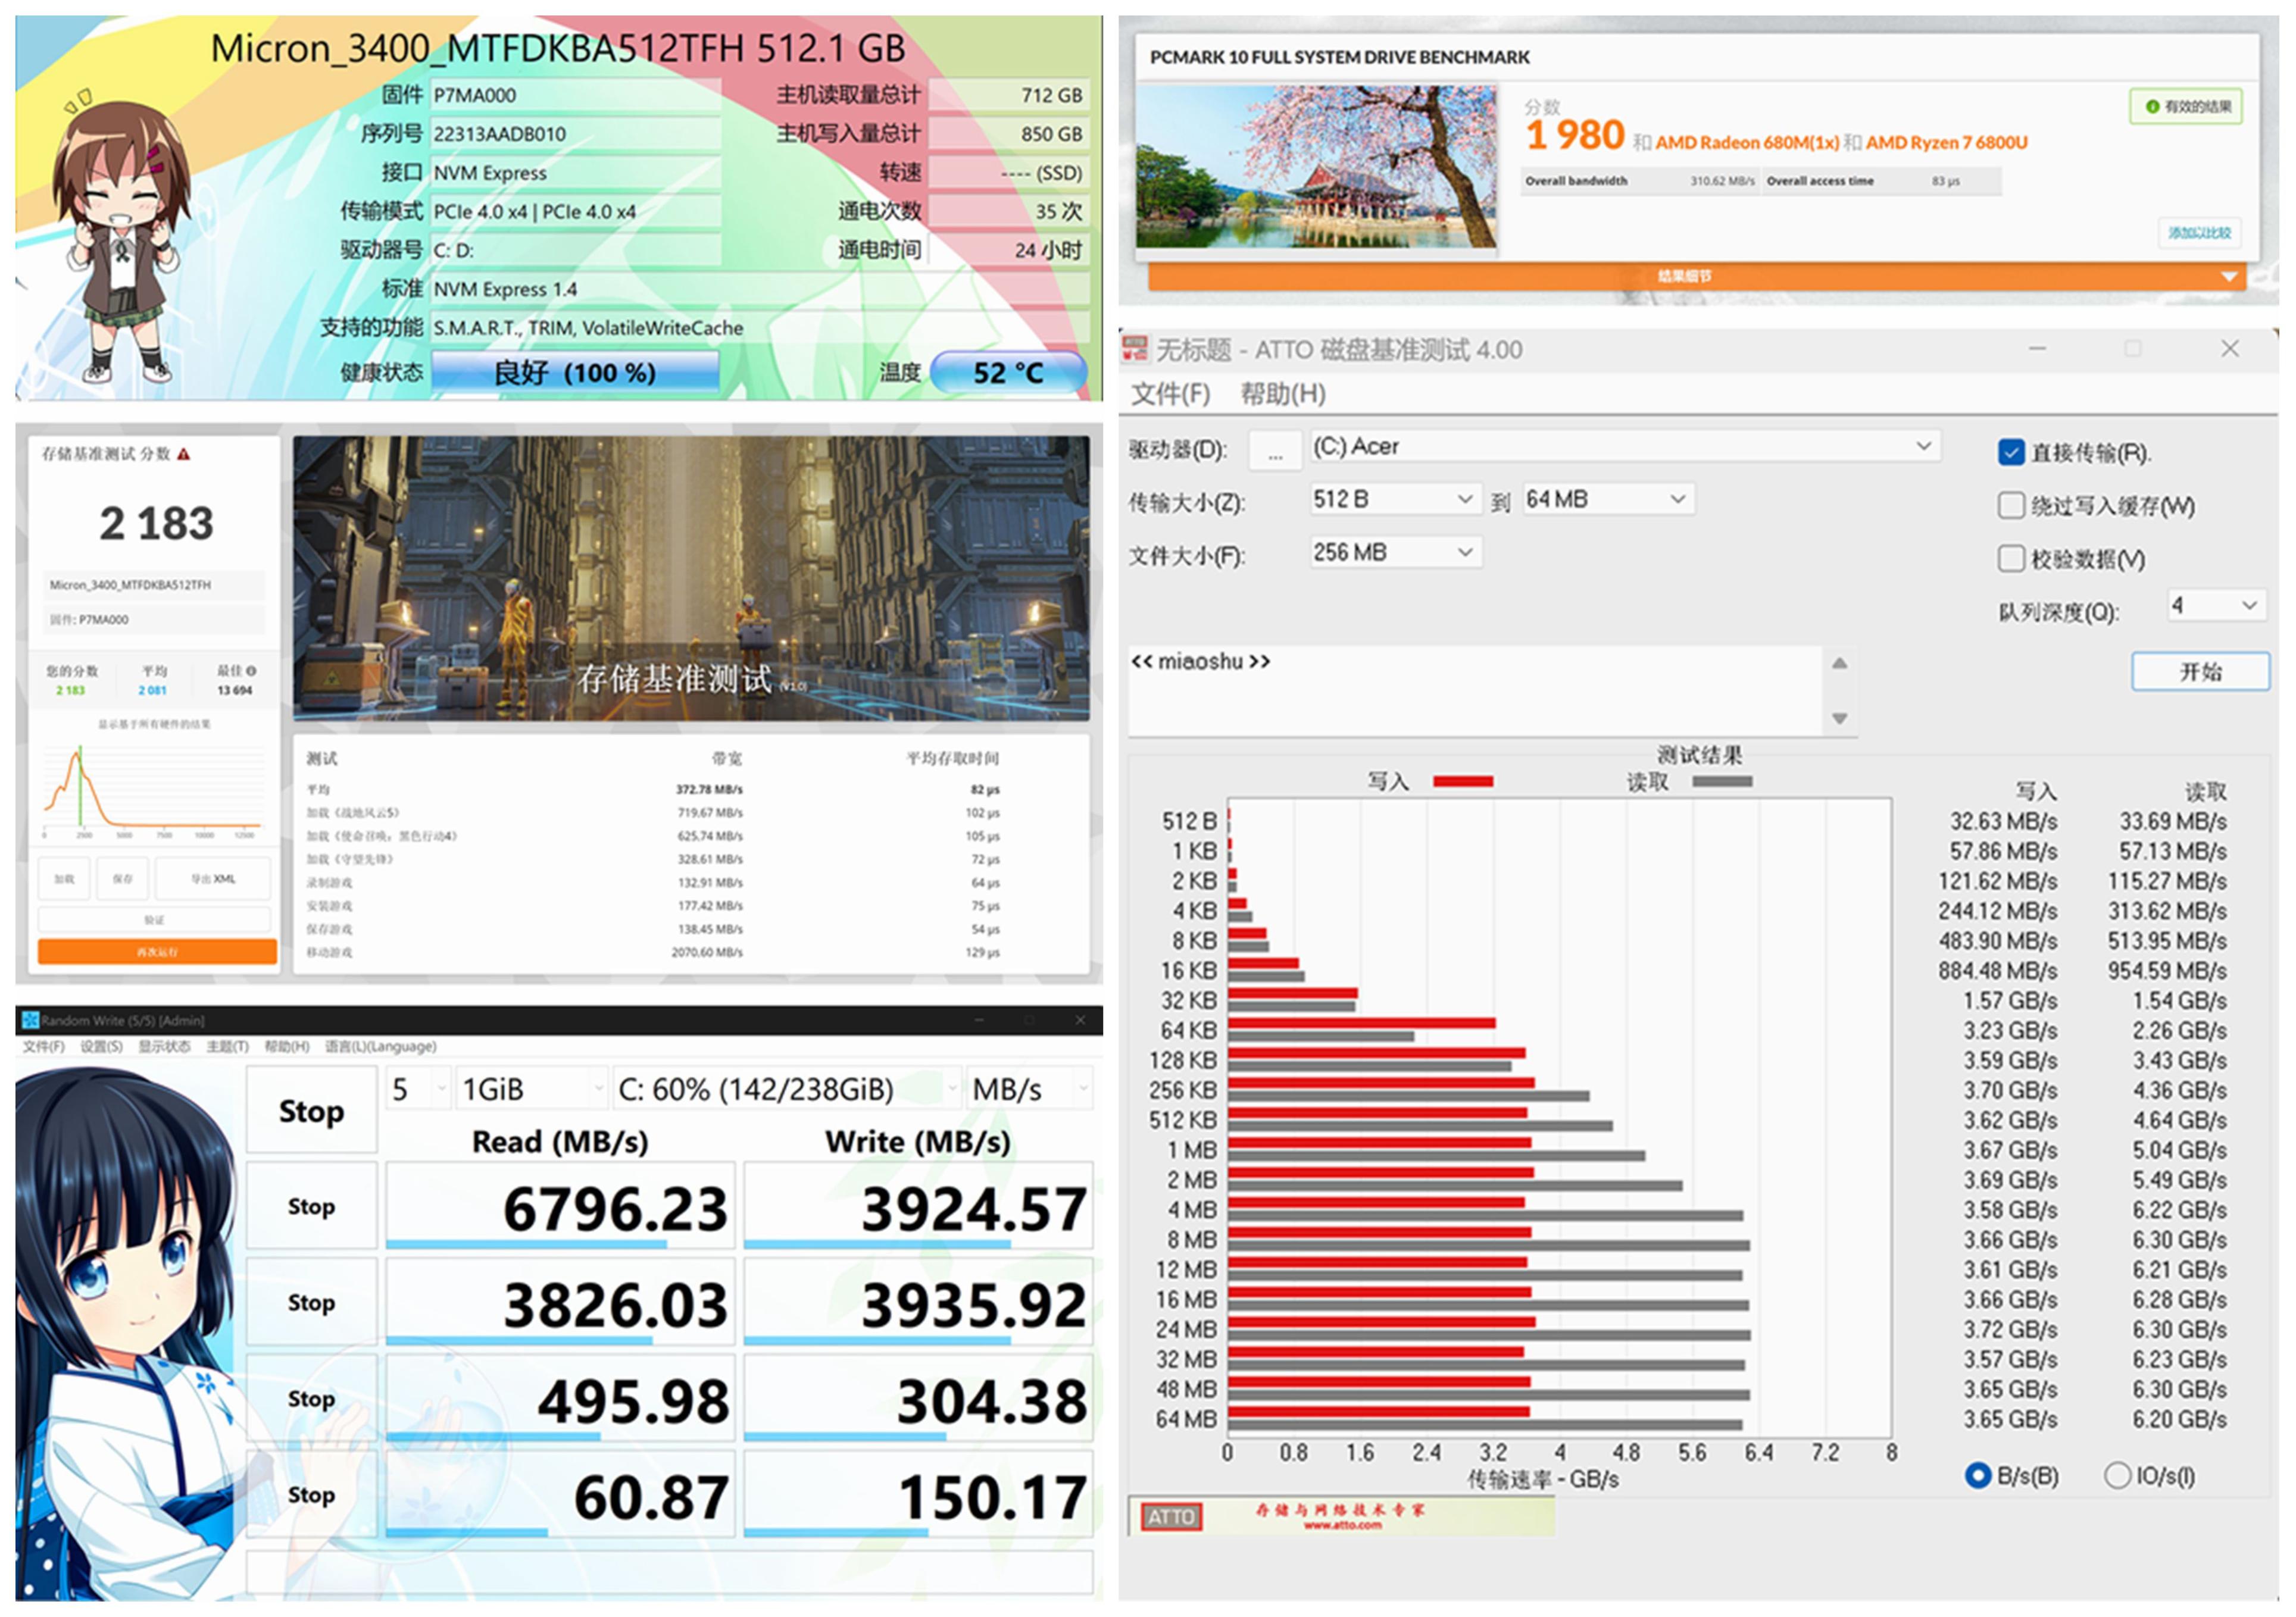Click the browse drive ellipsis button
The height and width of the screenshot is (1617, 2296).
[1275, 450]
